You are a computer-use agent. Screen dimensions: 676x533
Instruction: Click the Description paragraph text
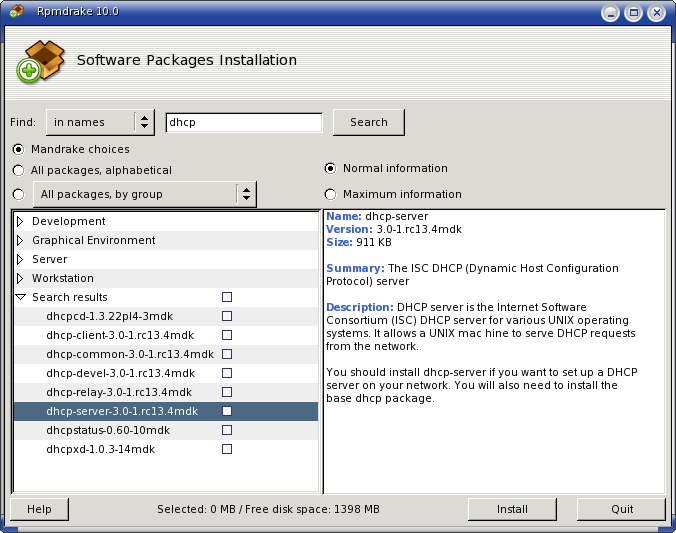click(x=482, y=326)
